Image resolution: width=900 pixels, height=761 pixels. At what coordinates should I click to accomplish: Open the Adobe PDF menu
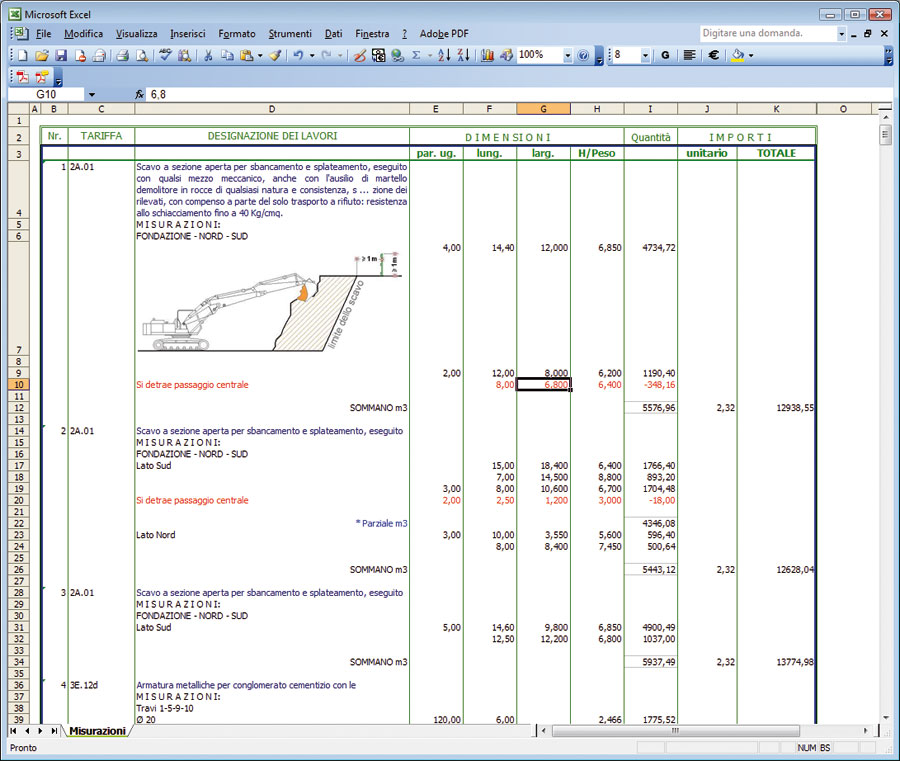pyautogui.click(x=444, y=34)
